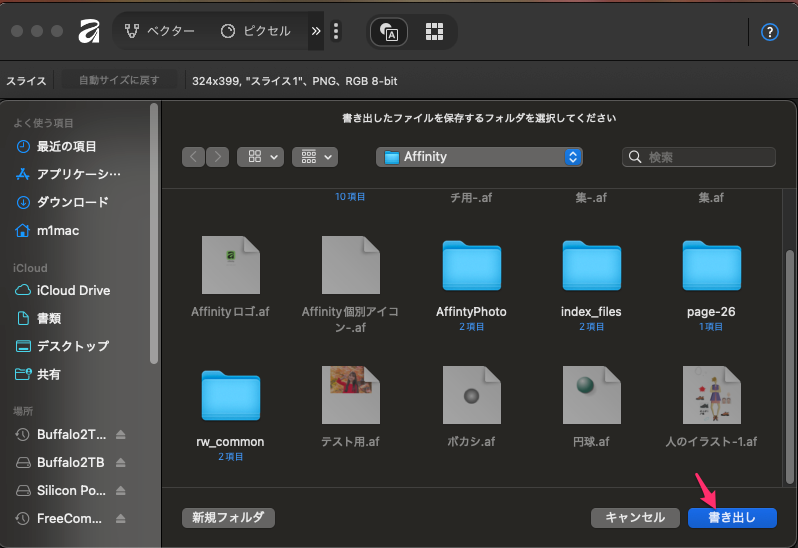The height and width of the screenshot is (548, 798).
Task: Toggle the shape-and-text mode button in toolbar
Action: (389, 32)
